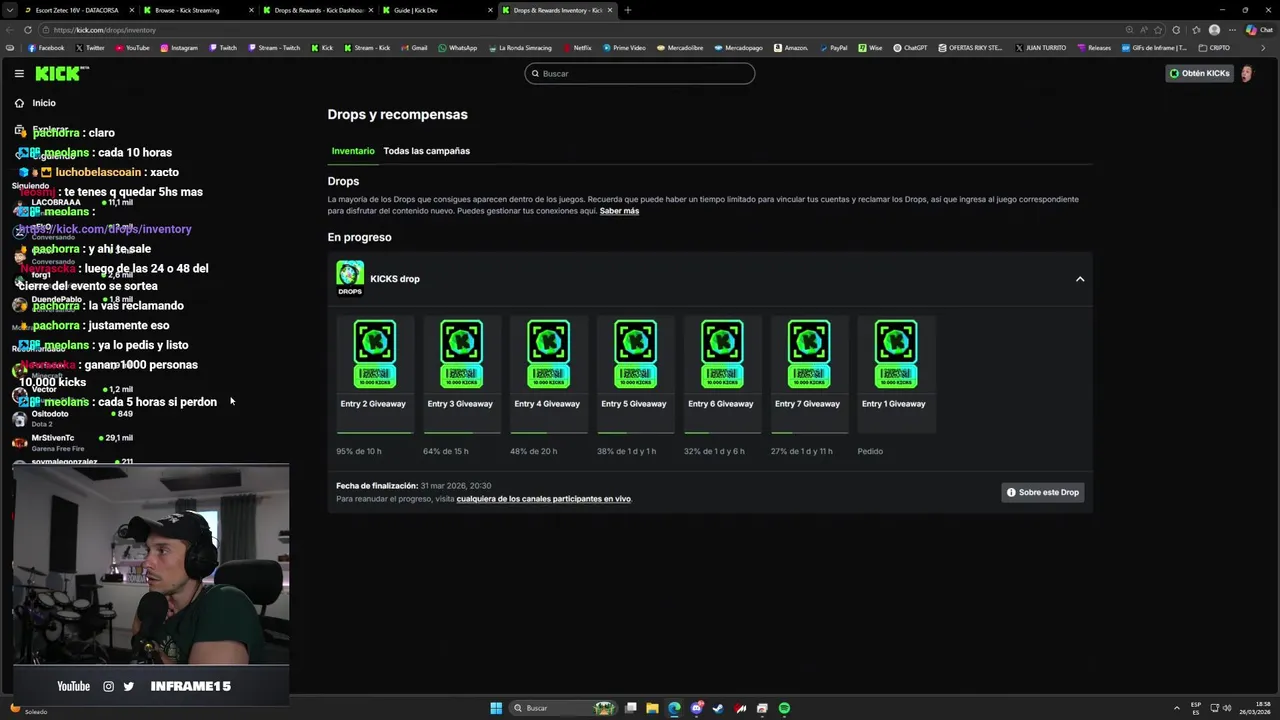Open link to participating live channels

543,499
